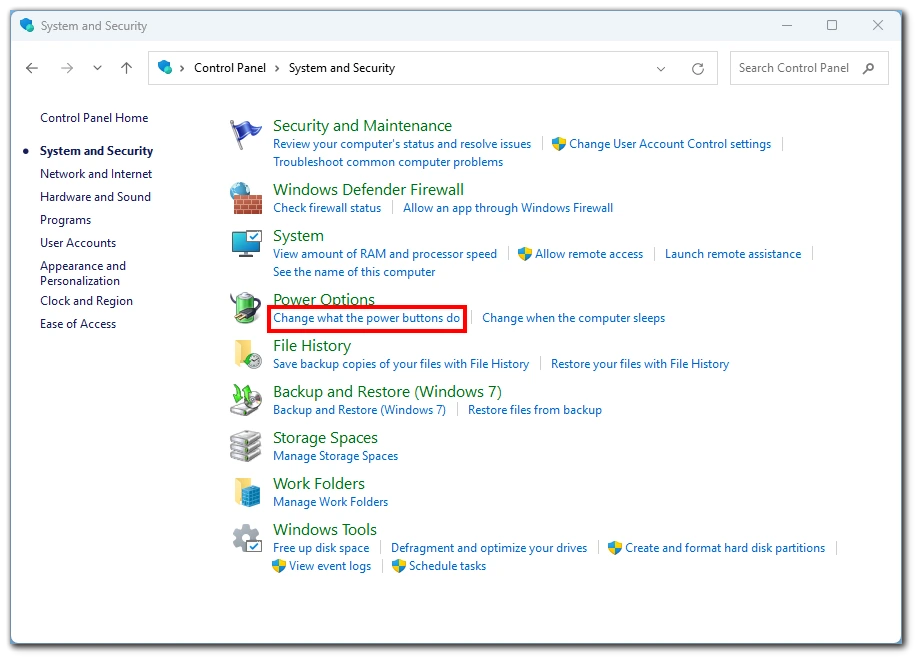Click Control Panel breadcrumb

(229, 68)
